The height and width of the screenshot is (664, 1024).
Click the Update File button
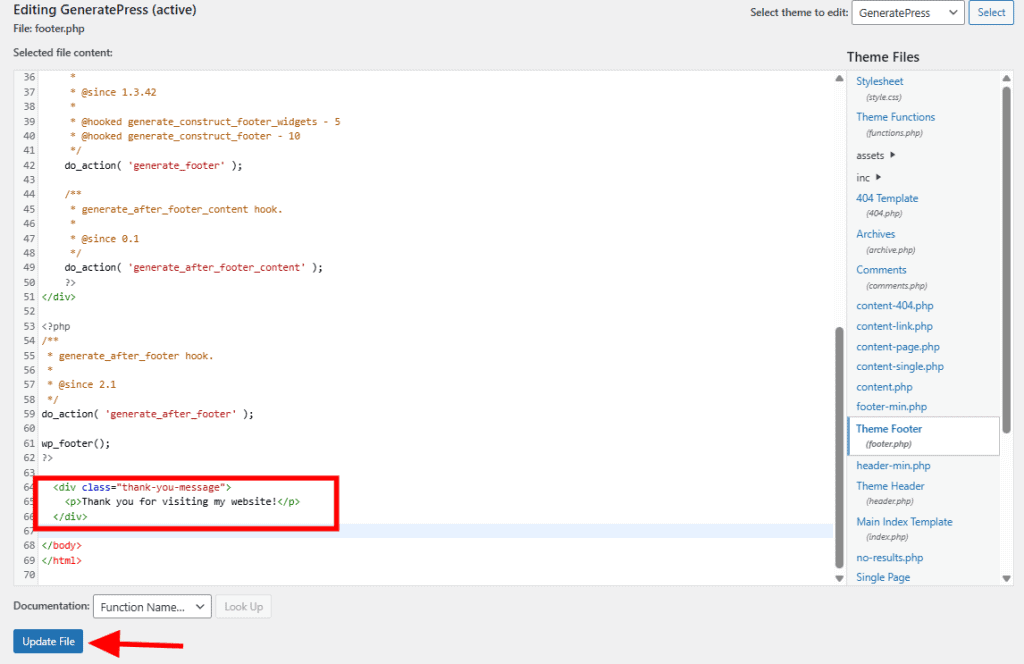pos(47,641)
